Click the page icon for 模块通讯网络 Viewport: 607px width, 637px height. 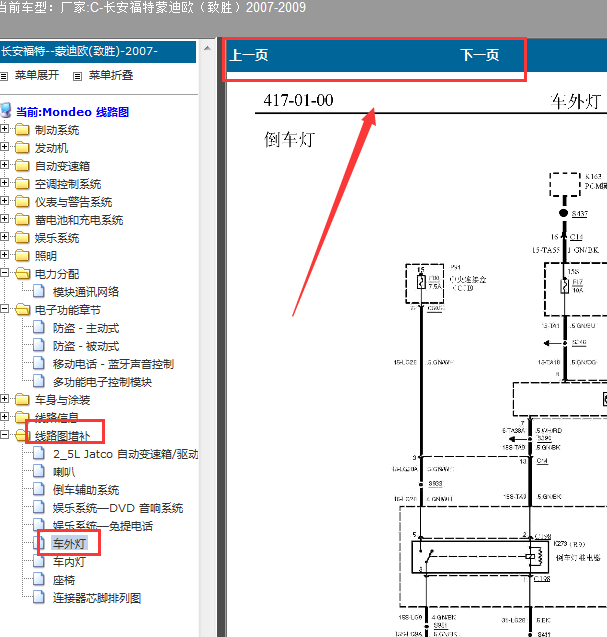(39, 291)
